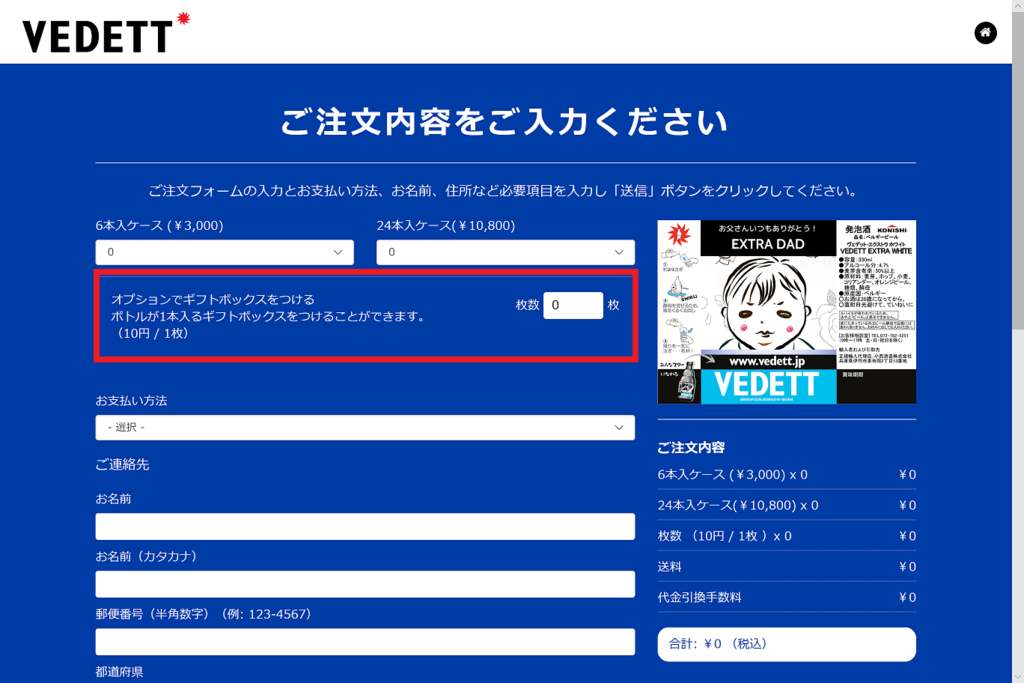Click the 代金引換手数料 summary row
This screenshot has height=683, width=1024.
tap(786, 597)
